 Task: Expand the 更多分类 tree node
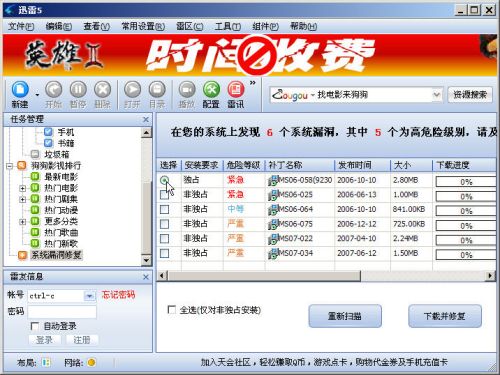coord(22,222)
